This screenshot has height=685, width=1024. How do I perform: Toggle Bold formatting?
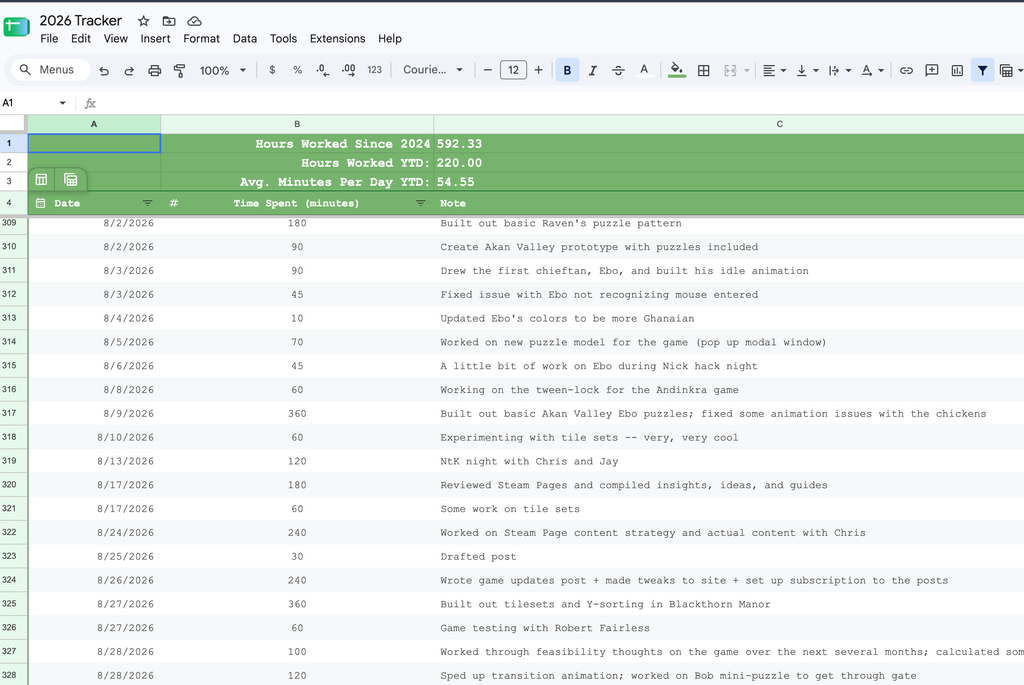[x=567, y=70]
